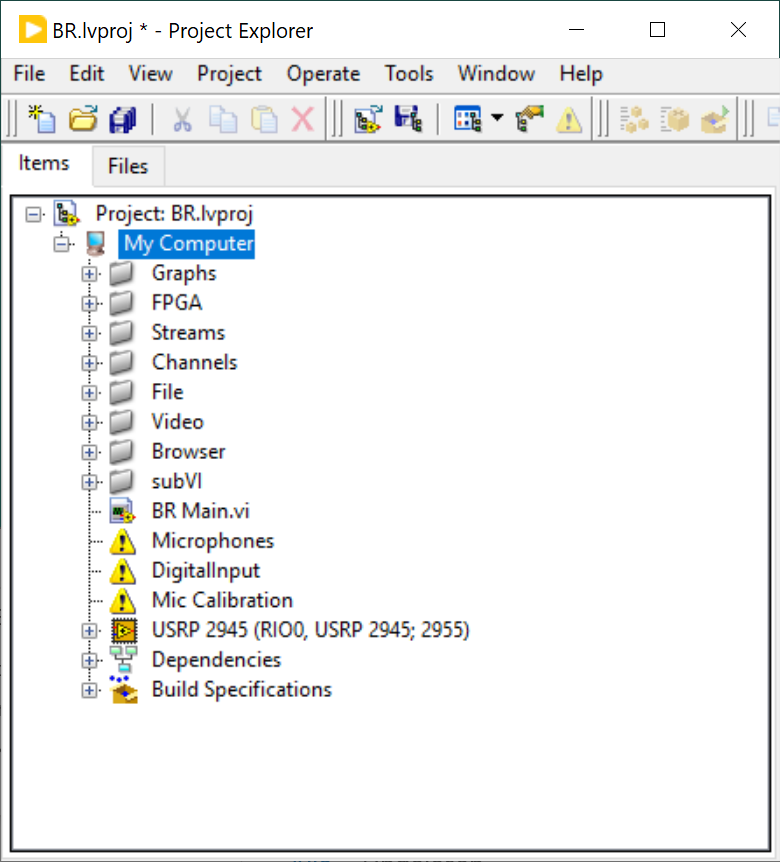The width and height of the screenshot is (780, 862).
Task: Switch to the Files tab
Action: pos(128,167)
